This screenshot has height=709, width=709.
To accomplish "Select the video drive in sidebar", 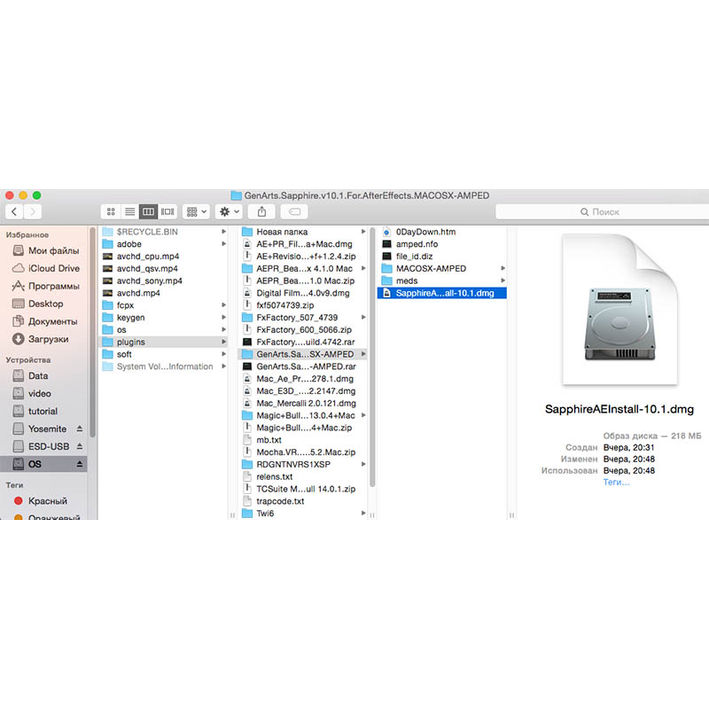I will click(33, 393).
